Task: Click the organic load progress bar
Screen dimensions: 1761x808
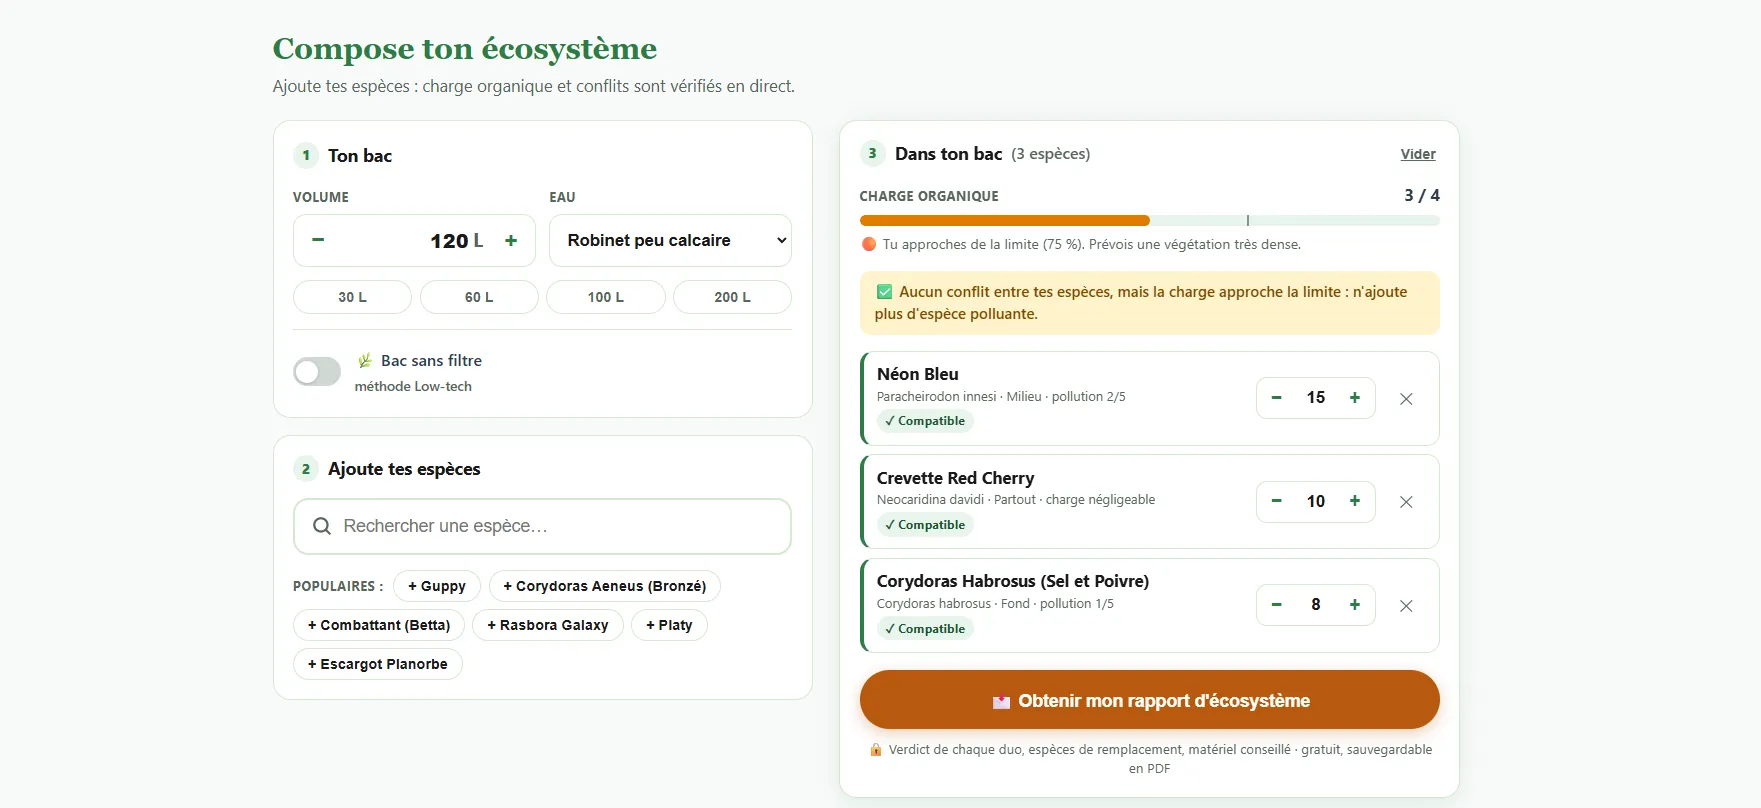Action: (x=1149, y=220)
